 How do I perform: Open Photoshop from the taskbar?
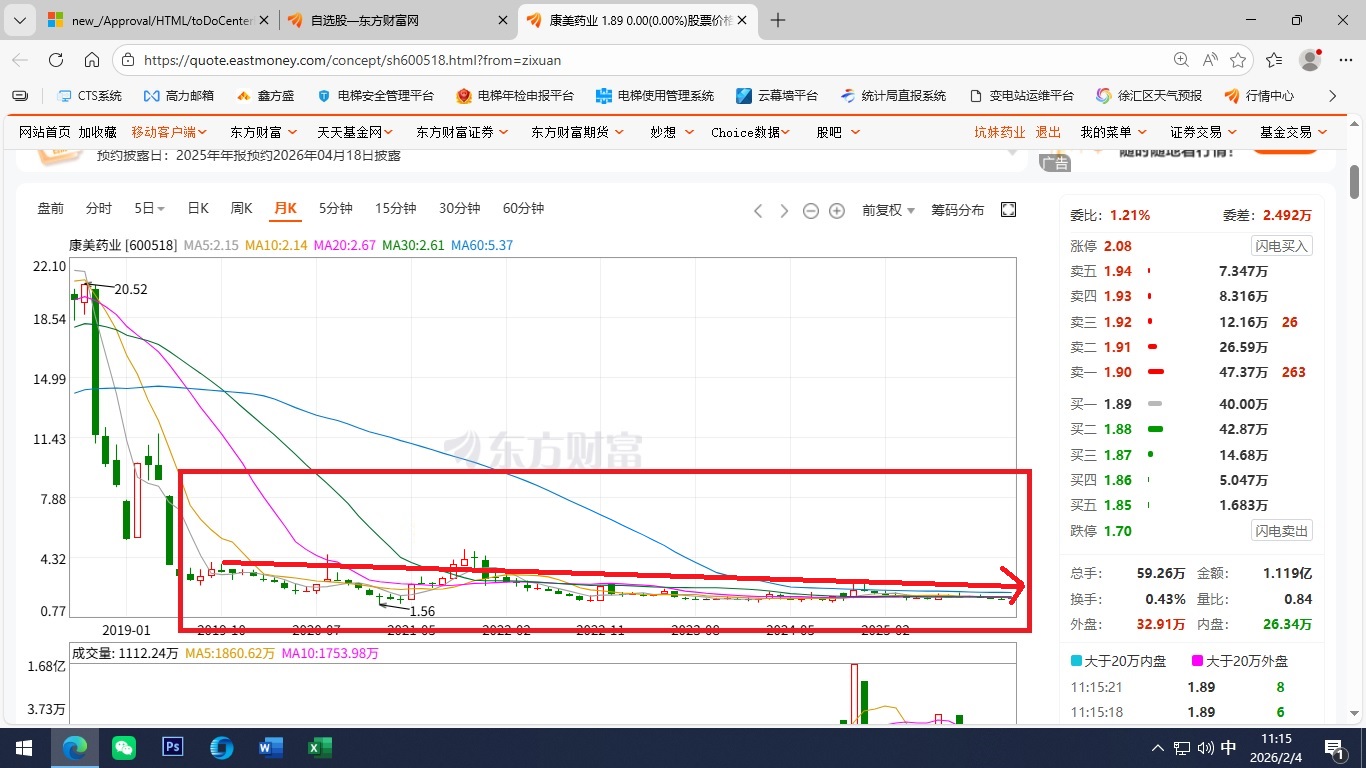172,747
